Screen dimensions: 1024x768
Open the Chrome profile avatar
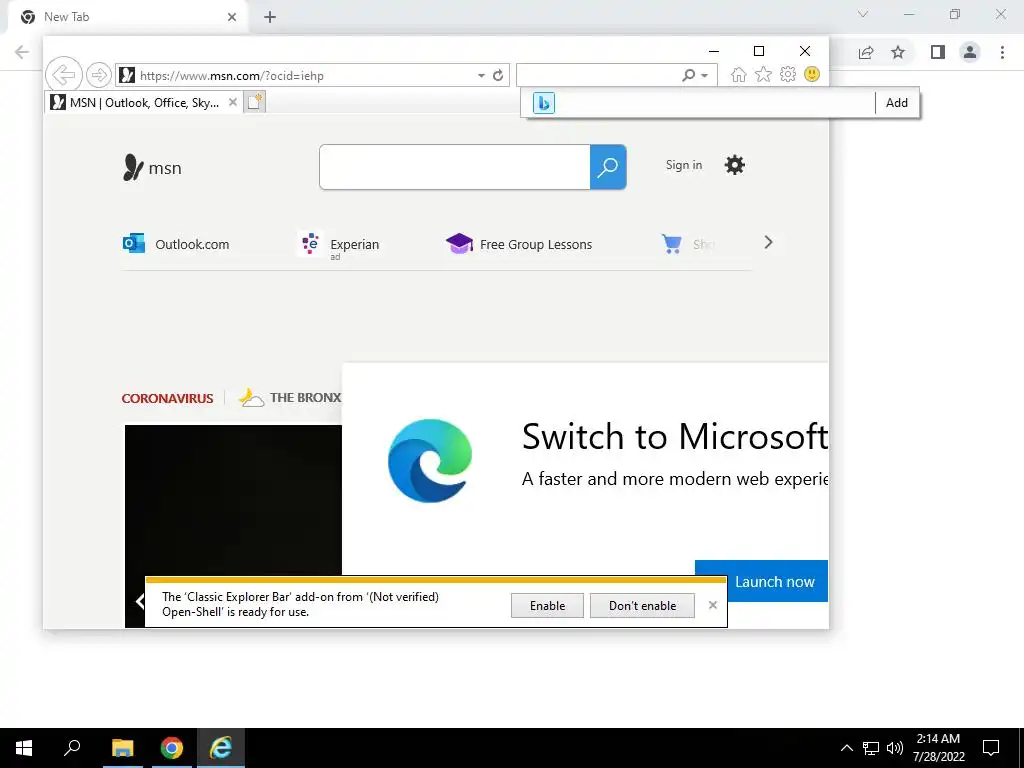click(x=970, y=52)
